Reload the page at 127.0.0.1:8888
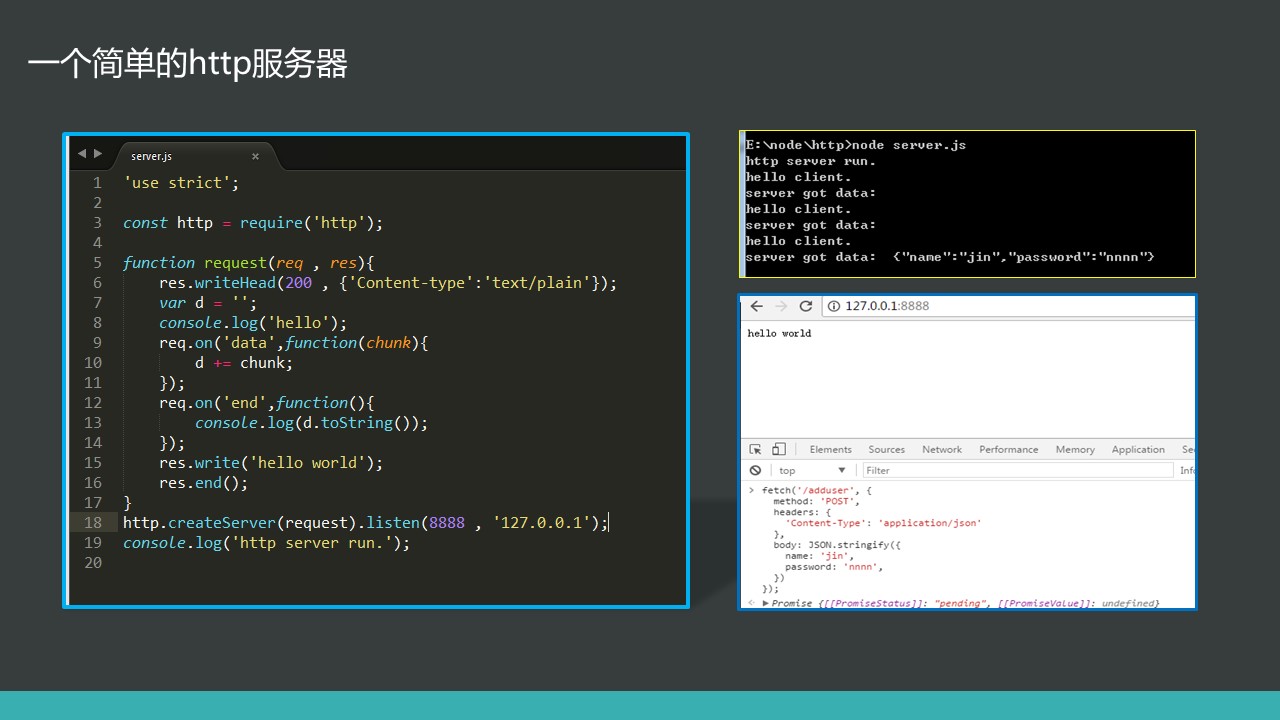The image size is (1280, 720). [805, 306]
